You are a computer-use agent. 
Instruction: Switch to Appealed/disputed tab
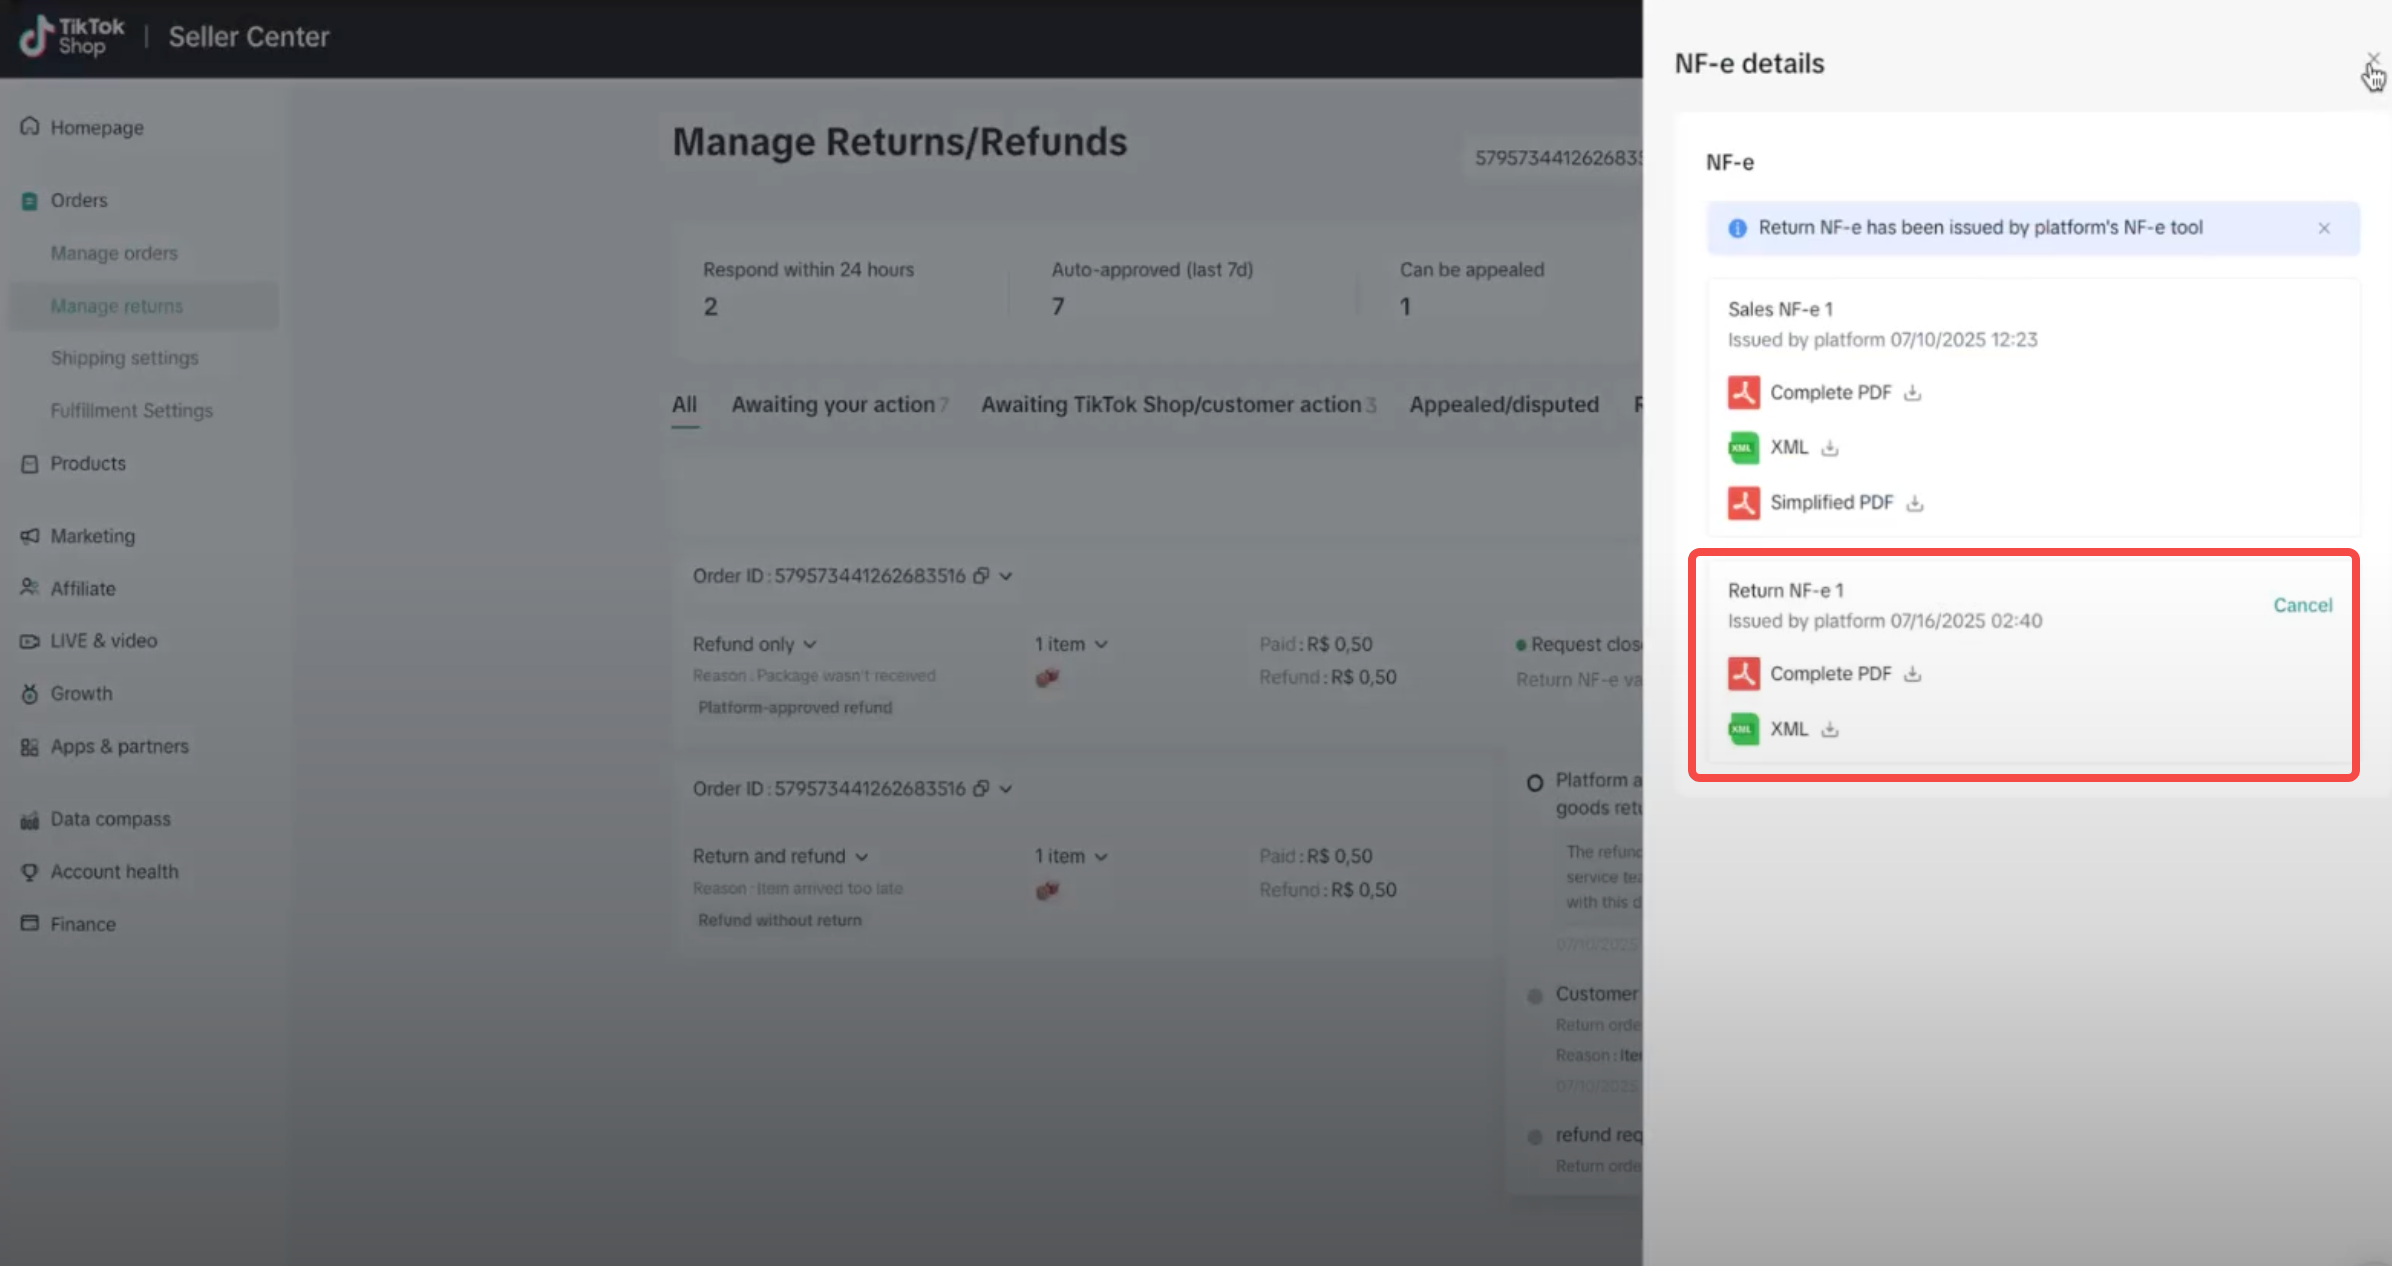pos(1504,405)
